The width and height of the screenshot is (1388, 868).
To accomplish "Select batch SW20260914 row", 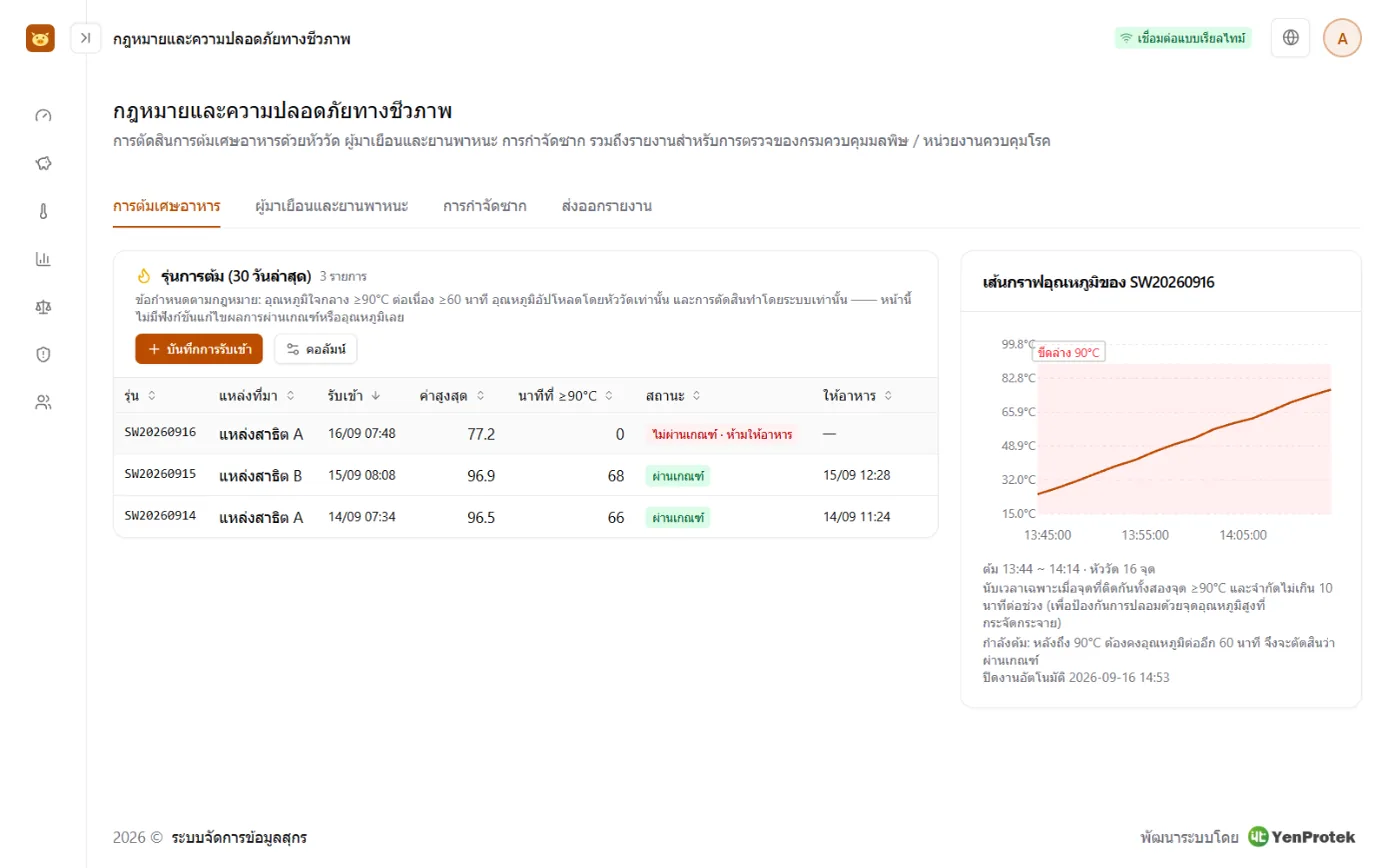I will (x=526, y=517).
